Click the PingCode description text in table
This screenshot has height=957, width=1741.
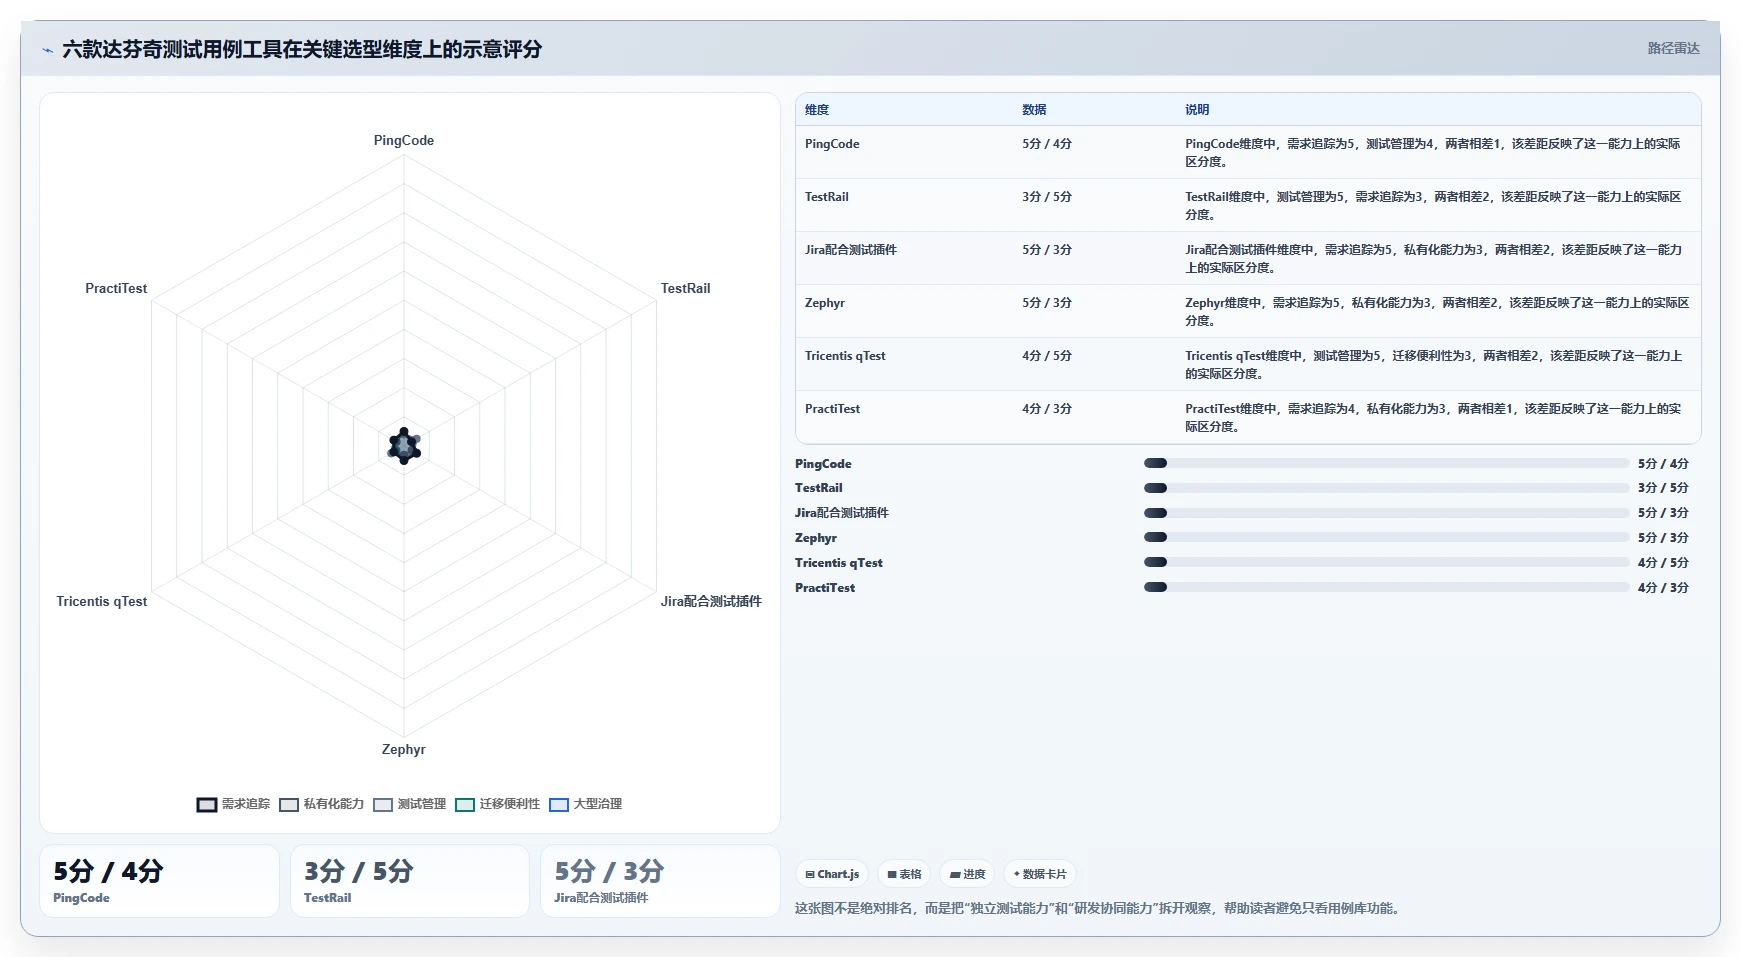1433,152
